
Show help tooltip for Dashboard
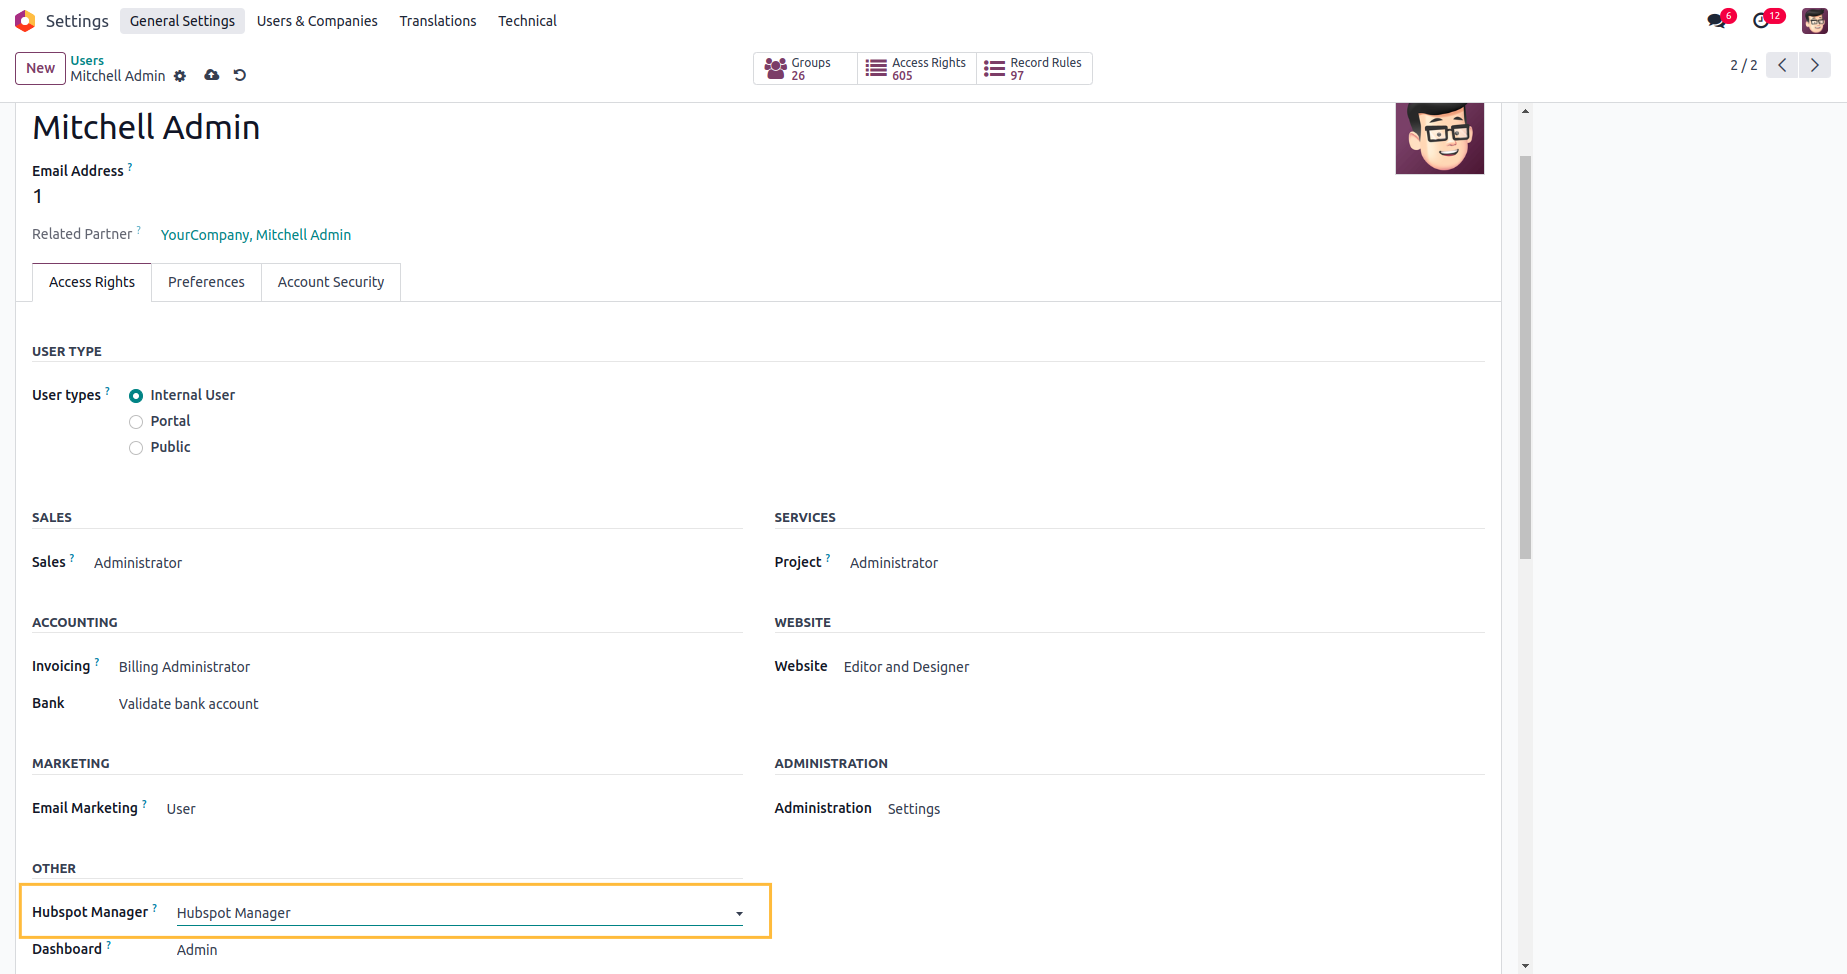tap(109, 945)
